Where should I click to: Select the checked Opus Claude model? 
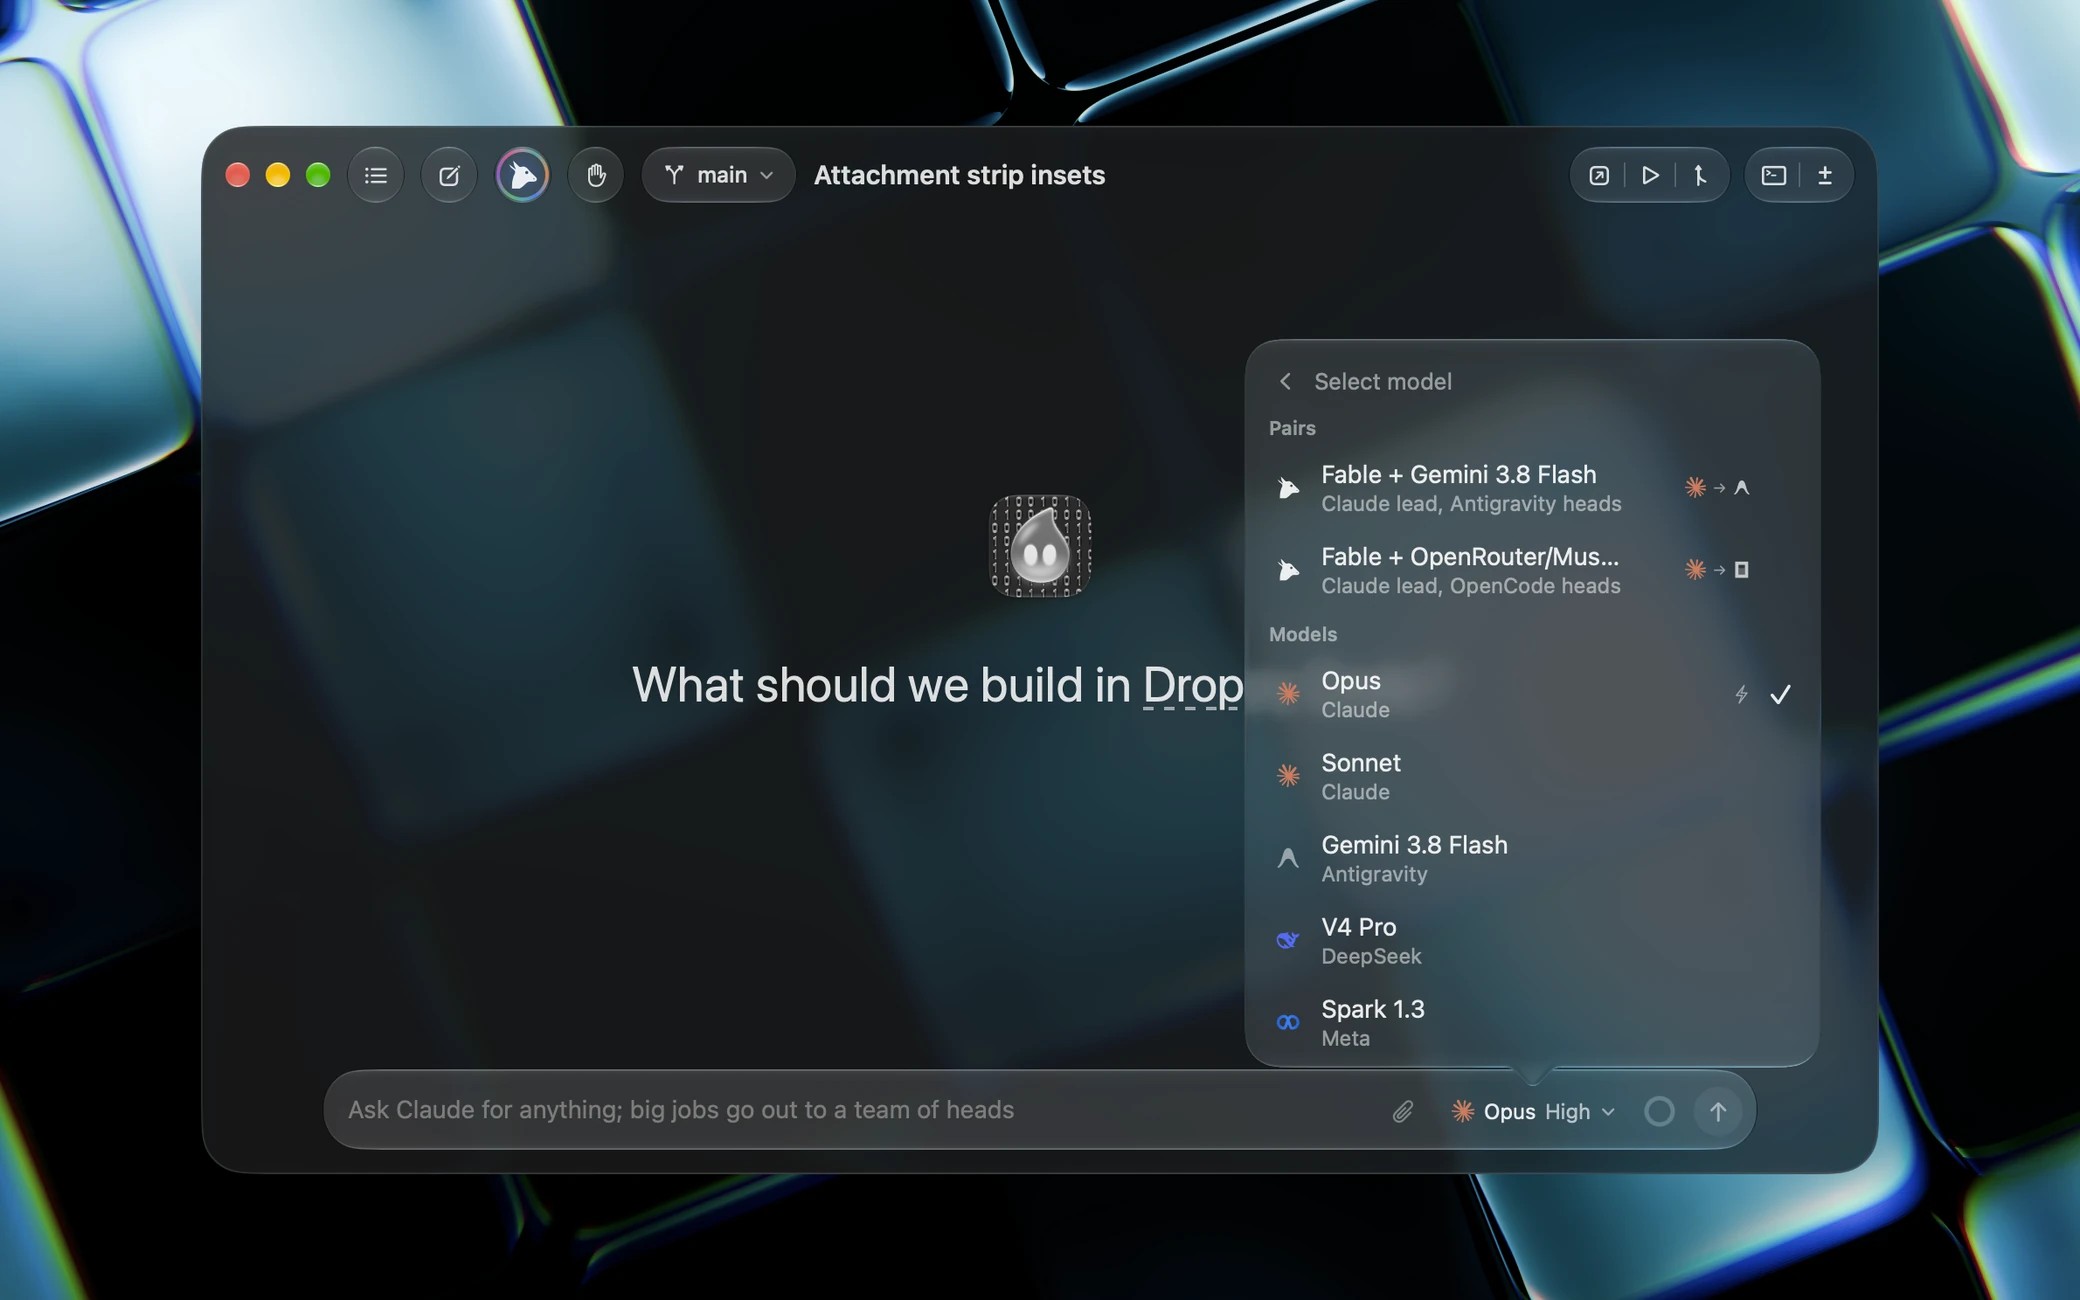click(x=1531, y=694)
